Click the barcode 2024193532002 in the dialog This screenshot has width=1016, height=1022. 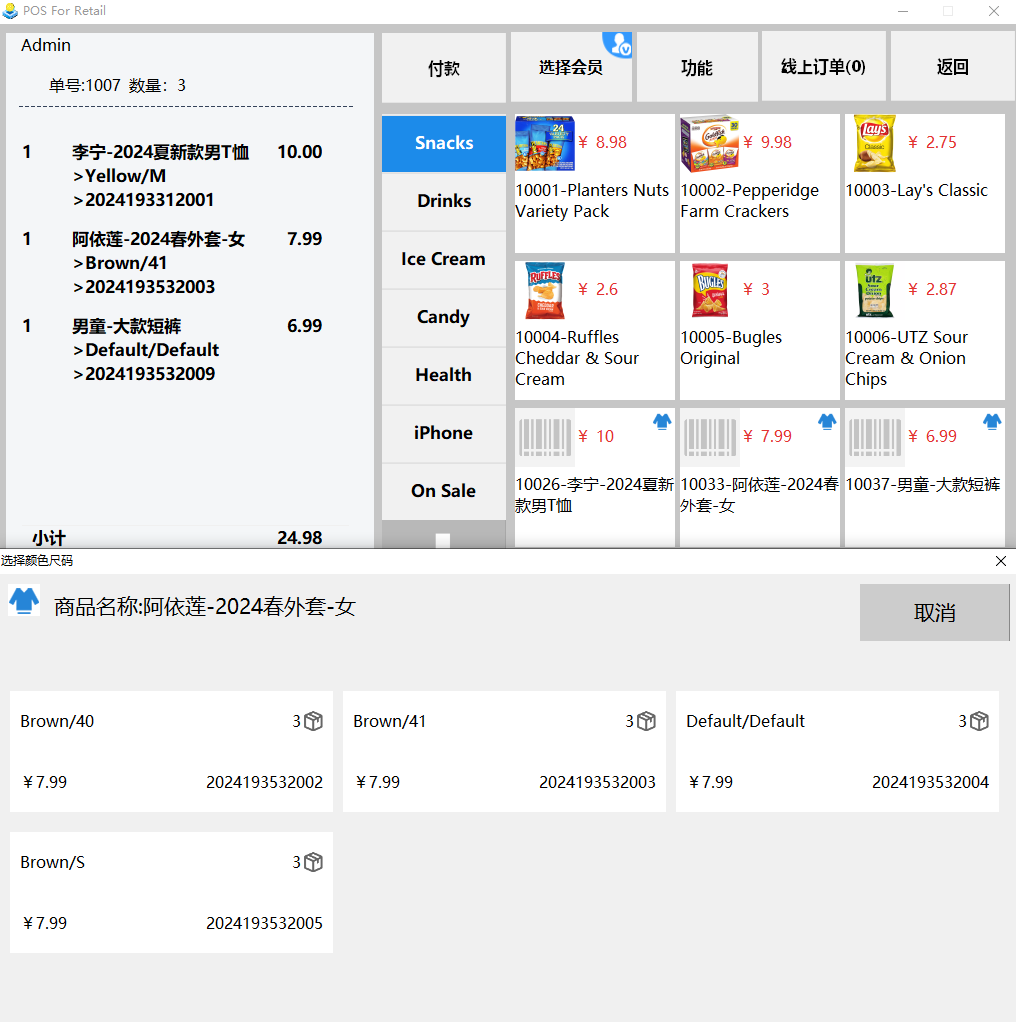(265, 782)
